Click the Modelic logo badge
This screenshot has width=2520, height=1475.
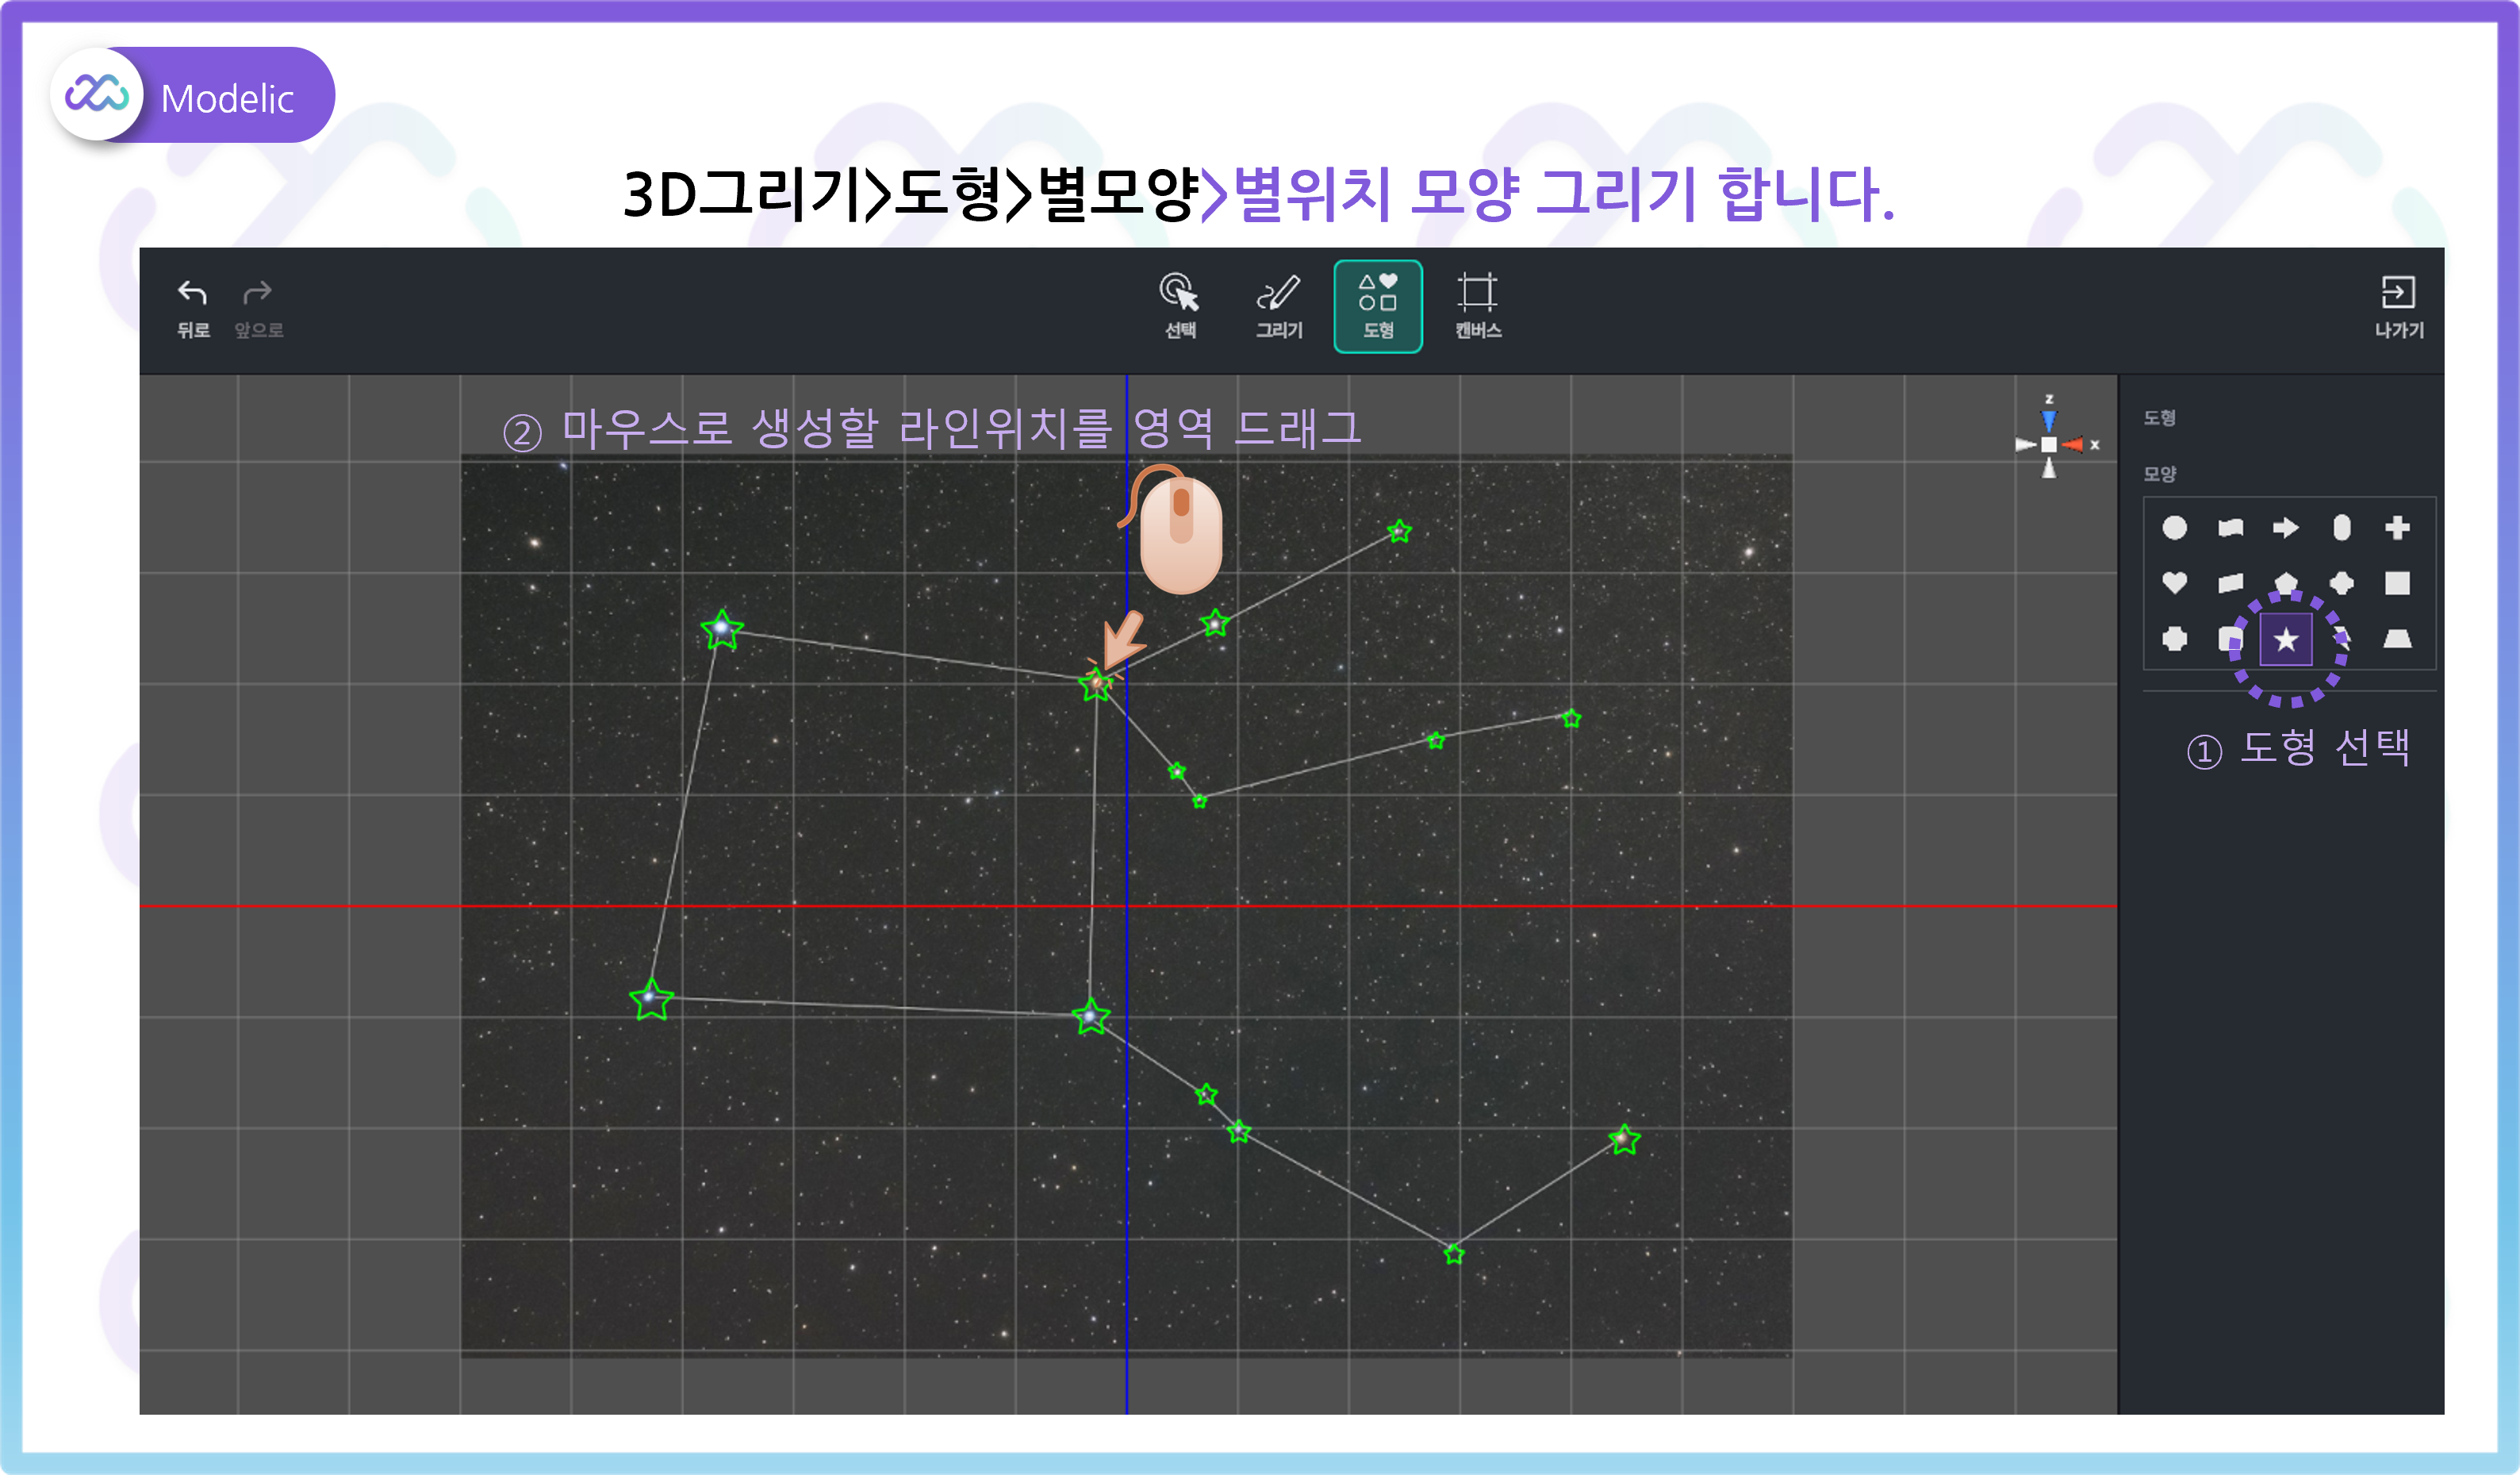(x=193, y=95)
